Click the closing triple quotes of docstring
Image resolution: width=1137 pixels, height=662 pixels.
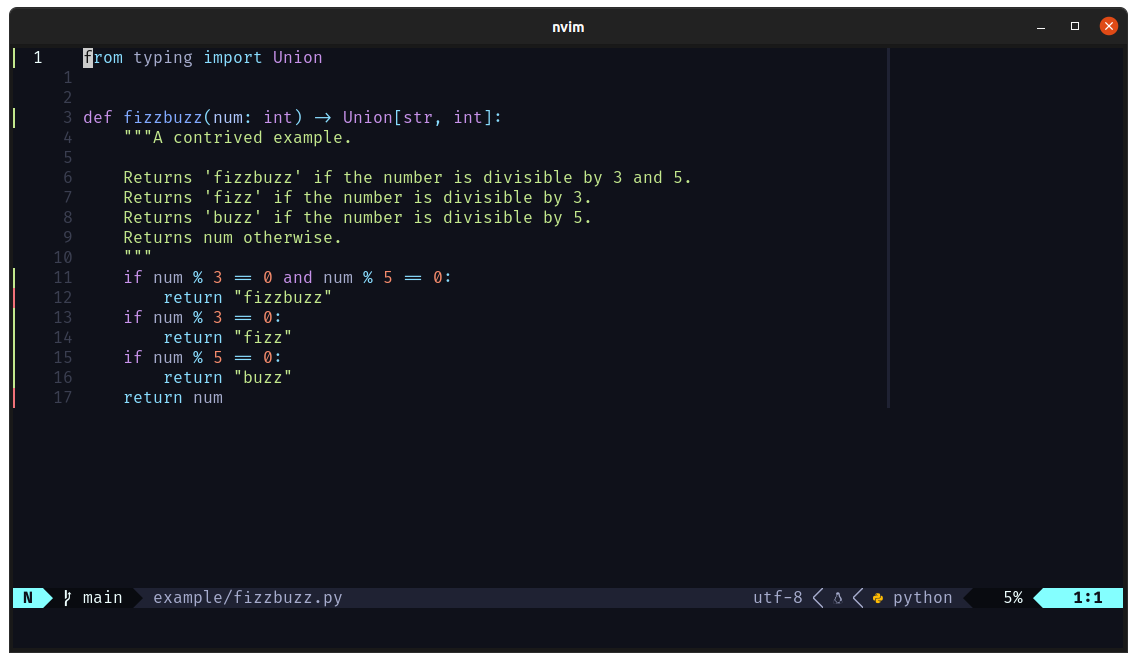(x=137, y=255)
